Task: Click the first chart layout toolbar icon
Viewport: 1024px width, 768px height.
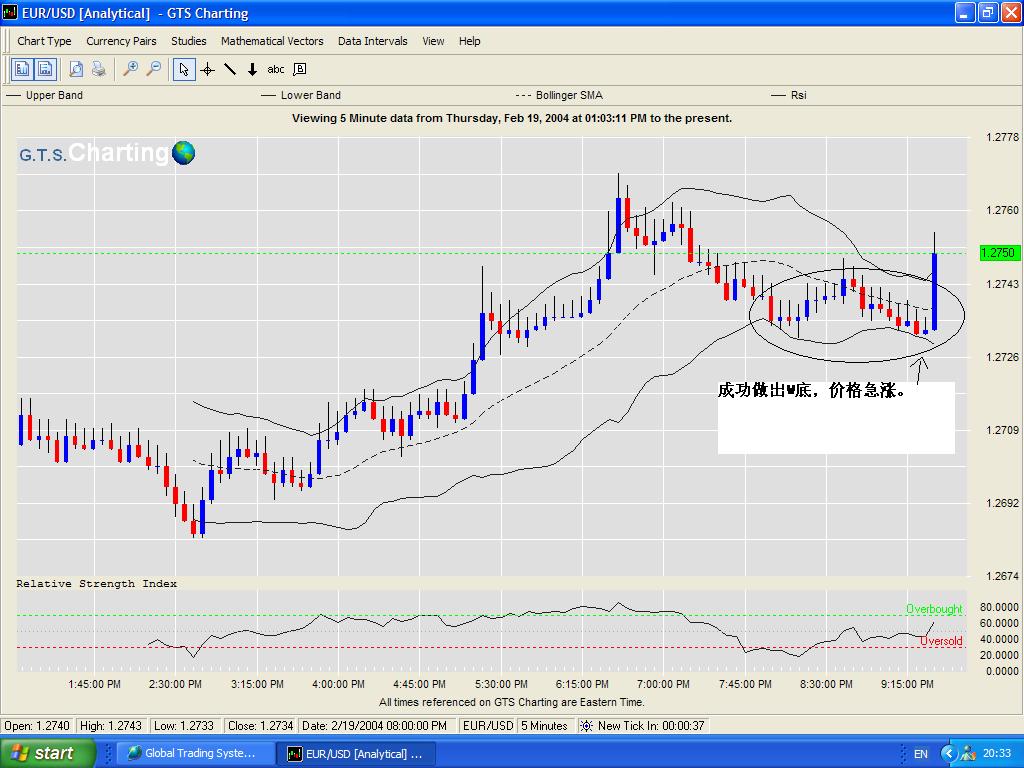Action: coord(22,69)
